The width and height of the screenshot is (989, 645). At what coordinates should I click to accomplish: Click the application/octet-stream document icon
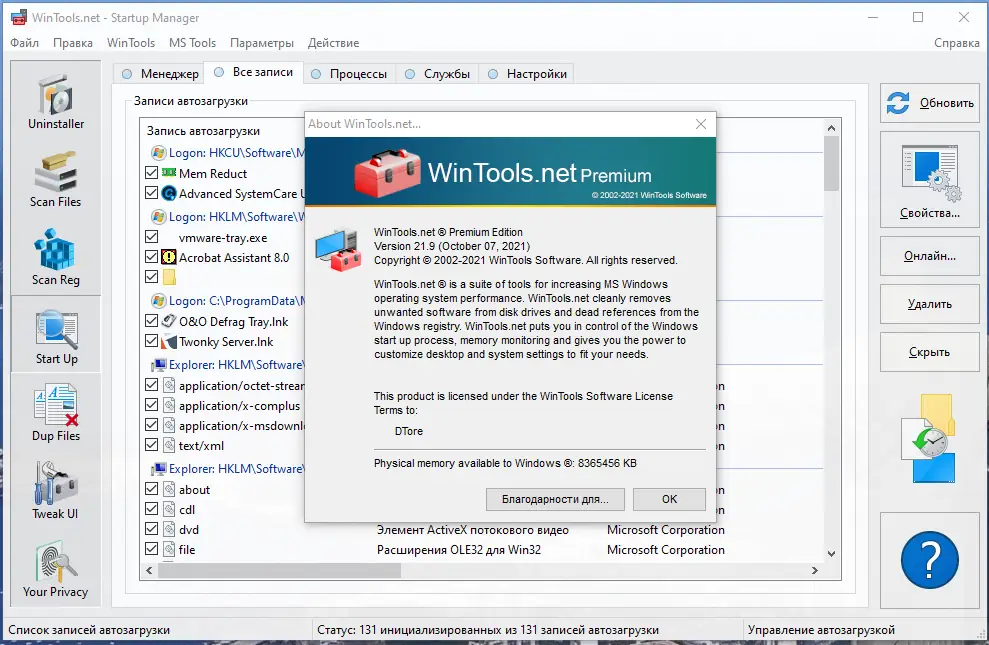pos(168,385)
